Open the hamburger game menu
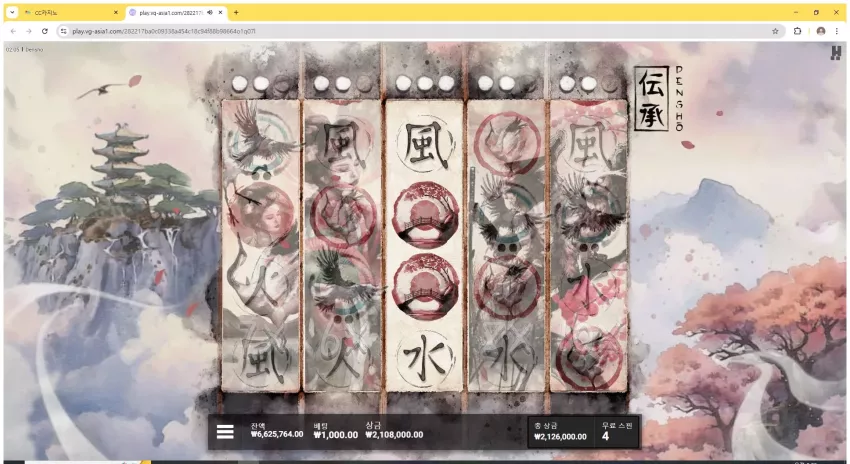 (x=225, y=432)
